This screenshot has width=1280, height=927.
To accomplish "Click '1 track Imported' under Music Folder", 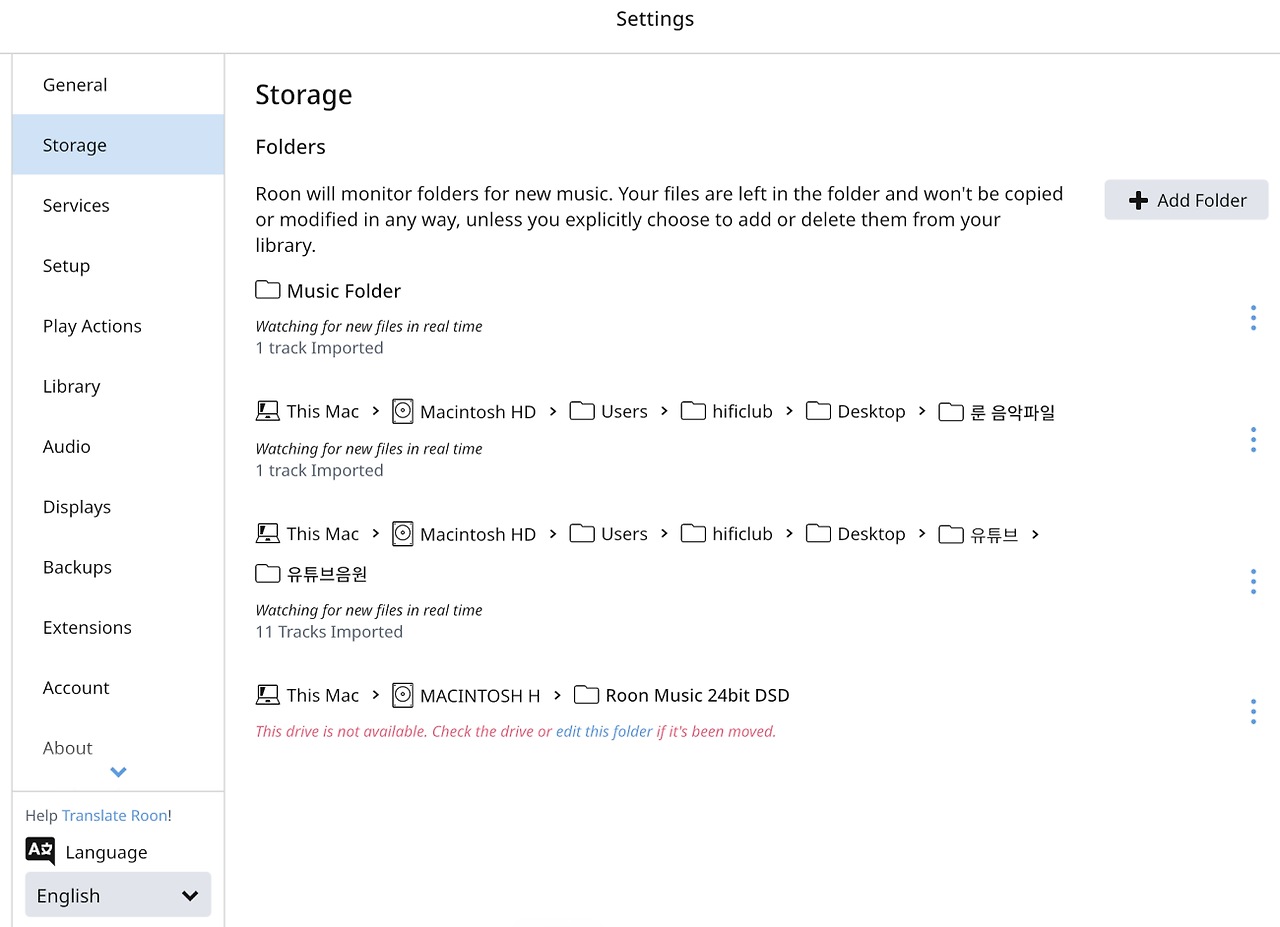I will coord(319,348).
